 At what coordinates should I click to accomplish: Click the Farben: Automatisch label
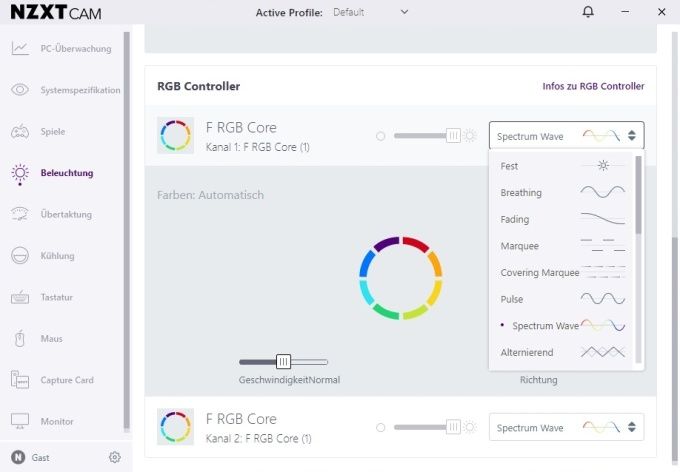tap(210, 195)
